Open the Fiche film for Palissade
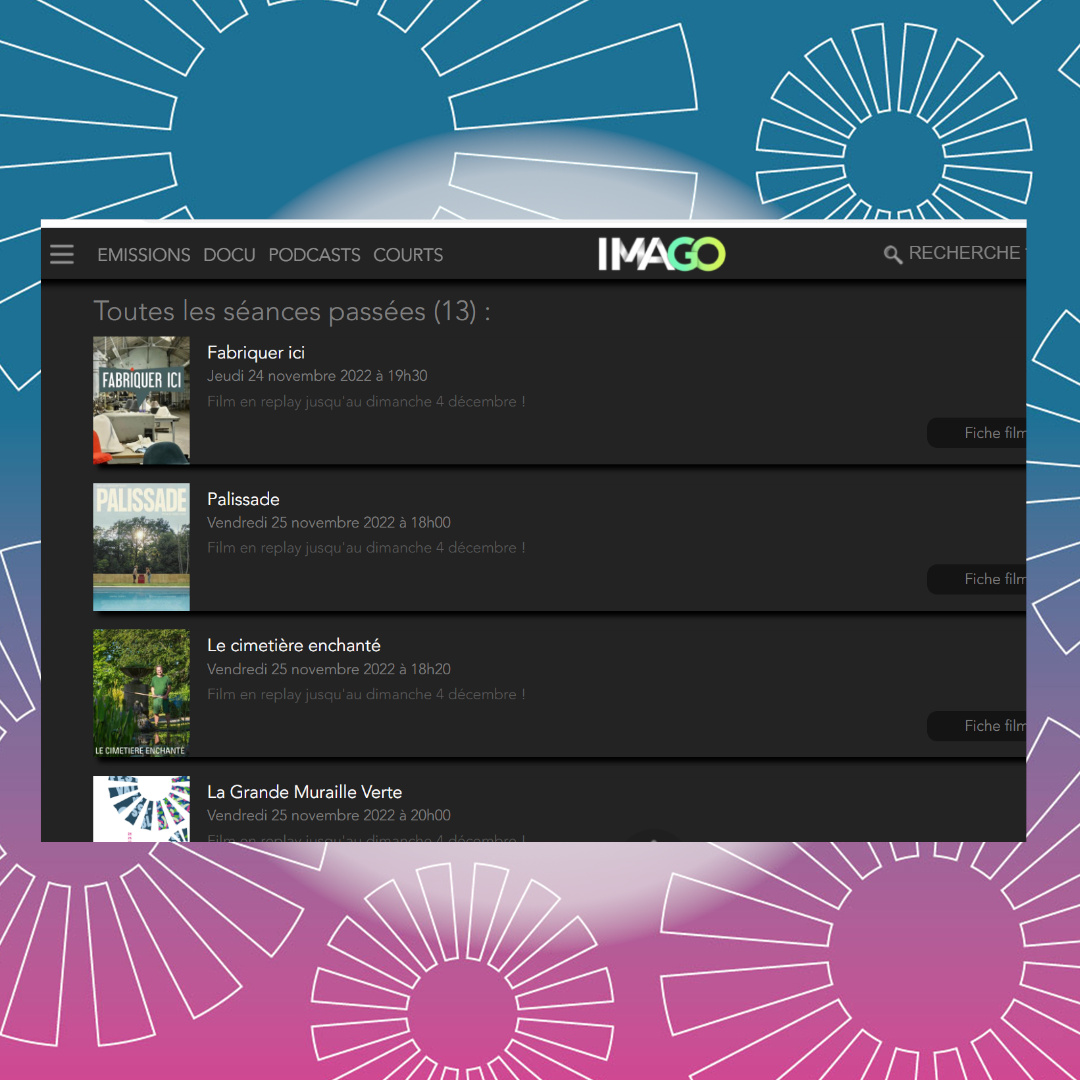Viewport: 1080px width, 1080px height. (x=995, y=579)
